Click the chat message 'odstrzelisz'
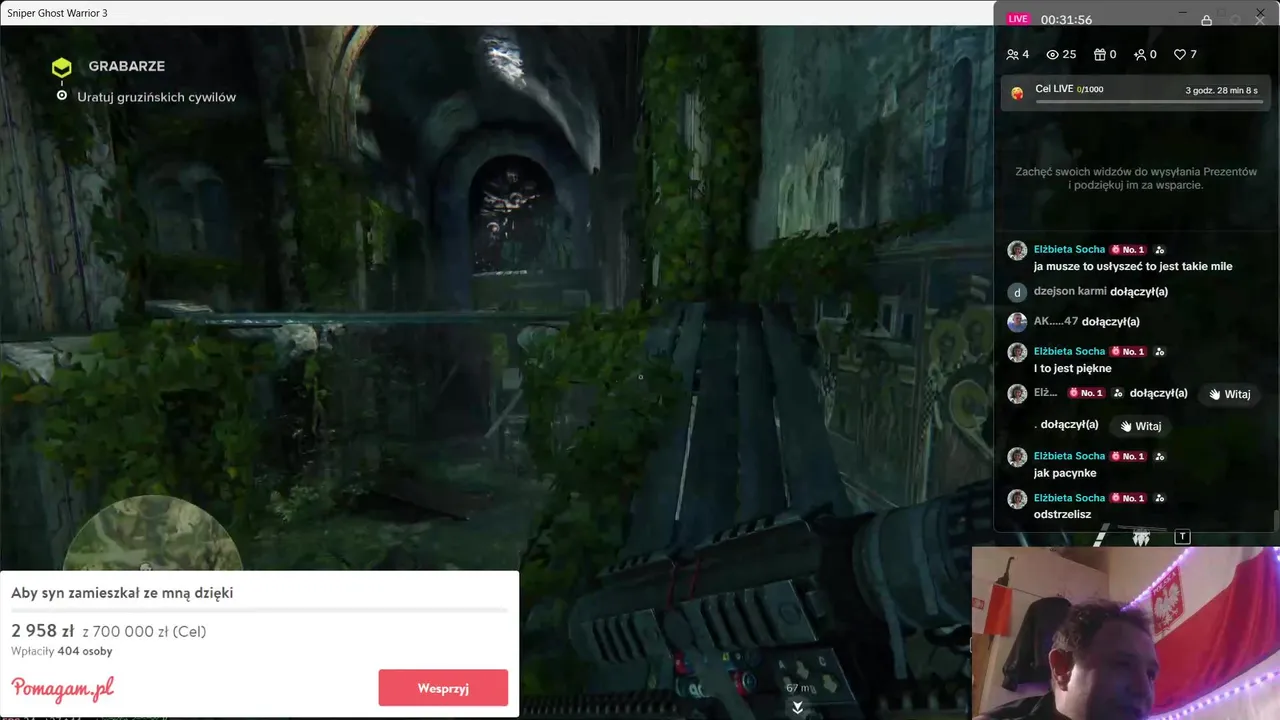The image size is (1280, 720). point(1062,515)
